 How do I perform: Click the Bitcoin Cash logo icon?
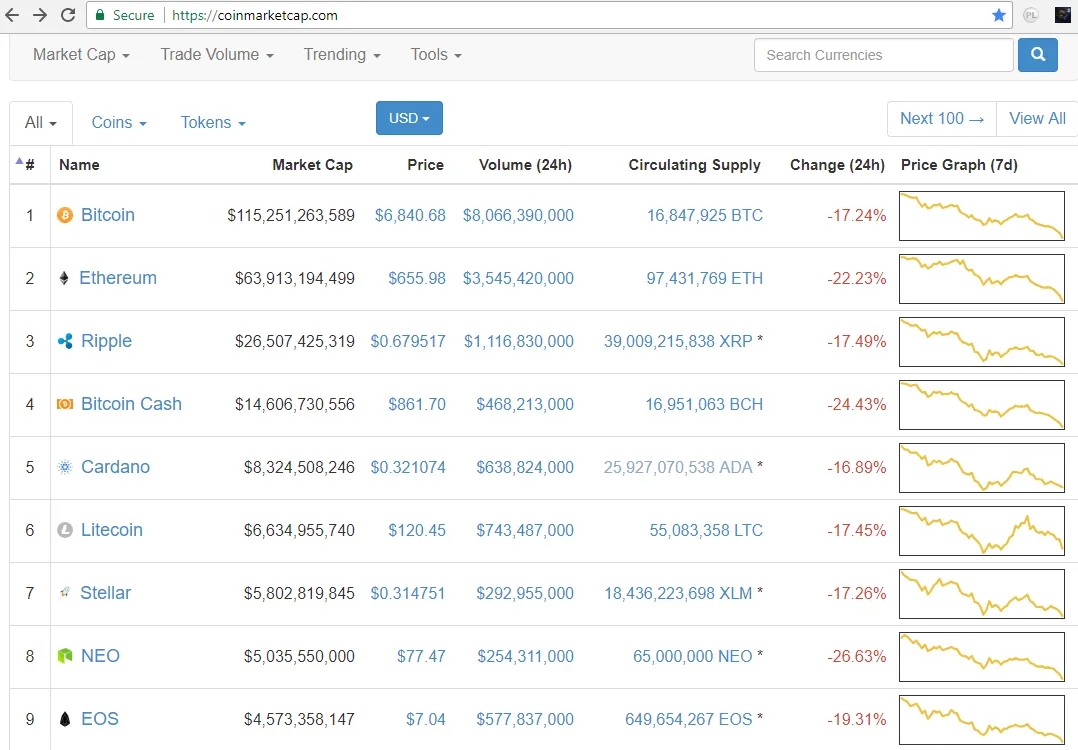pos(65,404)
